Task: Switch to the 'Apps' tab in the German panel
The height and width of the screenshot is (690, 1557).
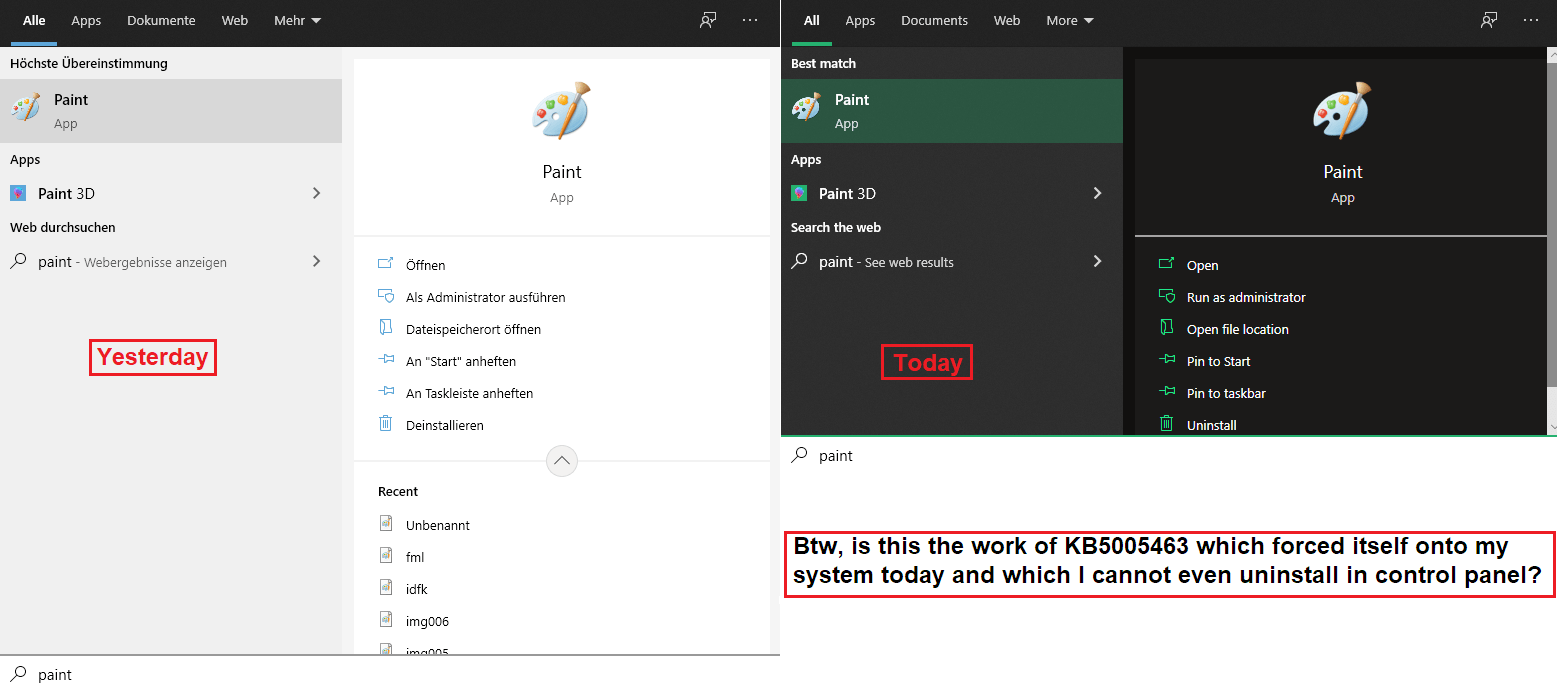Action: pos(86,20)
